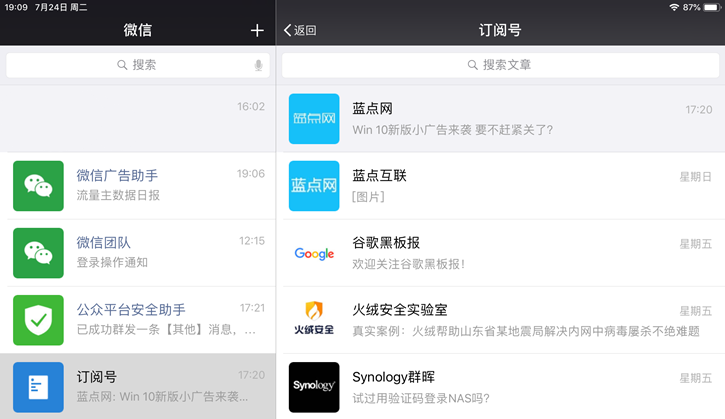Tap the 订阅号 header title

coord(500,30)
